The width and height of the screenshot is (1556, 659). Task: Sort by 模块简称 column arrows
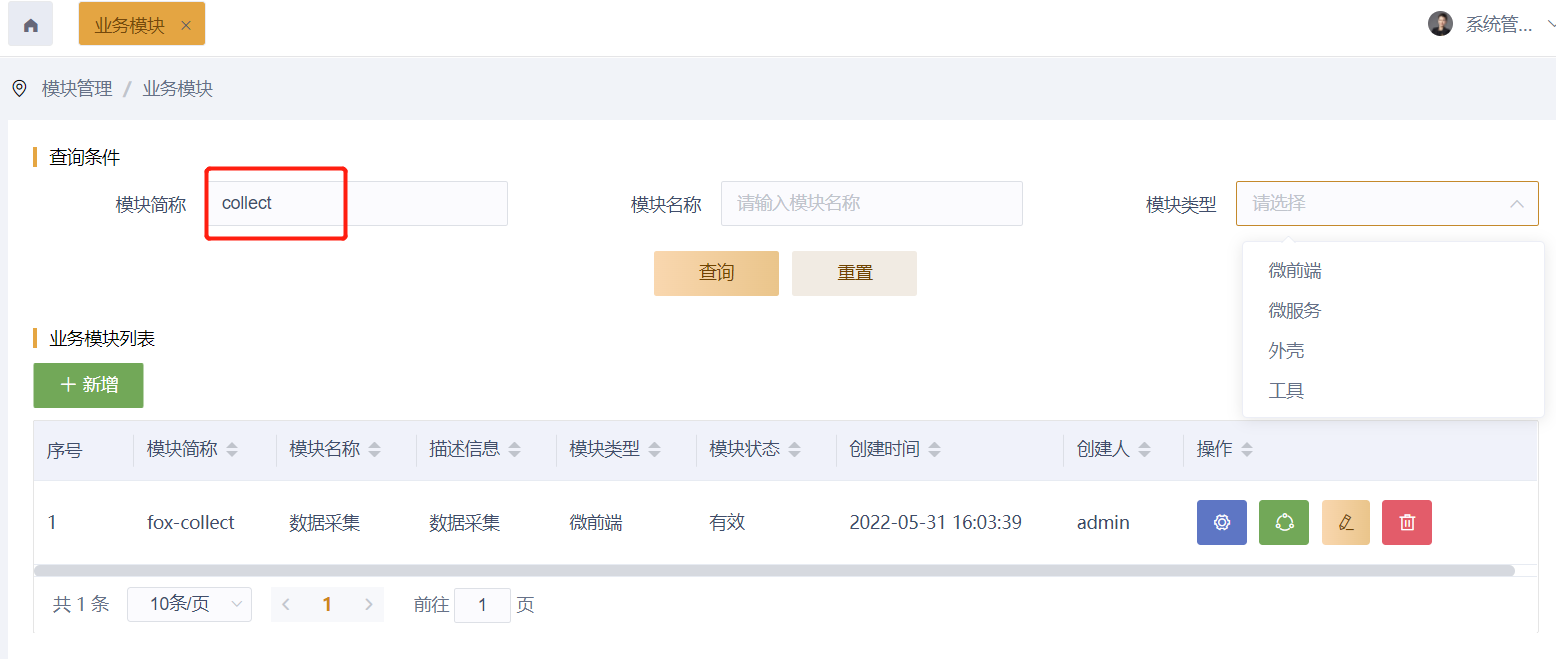point(232,451)
